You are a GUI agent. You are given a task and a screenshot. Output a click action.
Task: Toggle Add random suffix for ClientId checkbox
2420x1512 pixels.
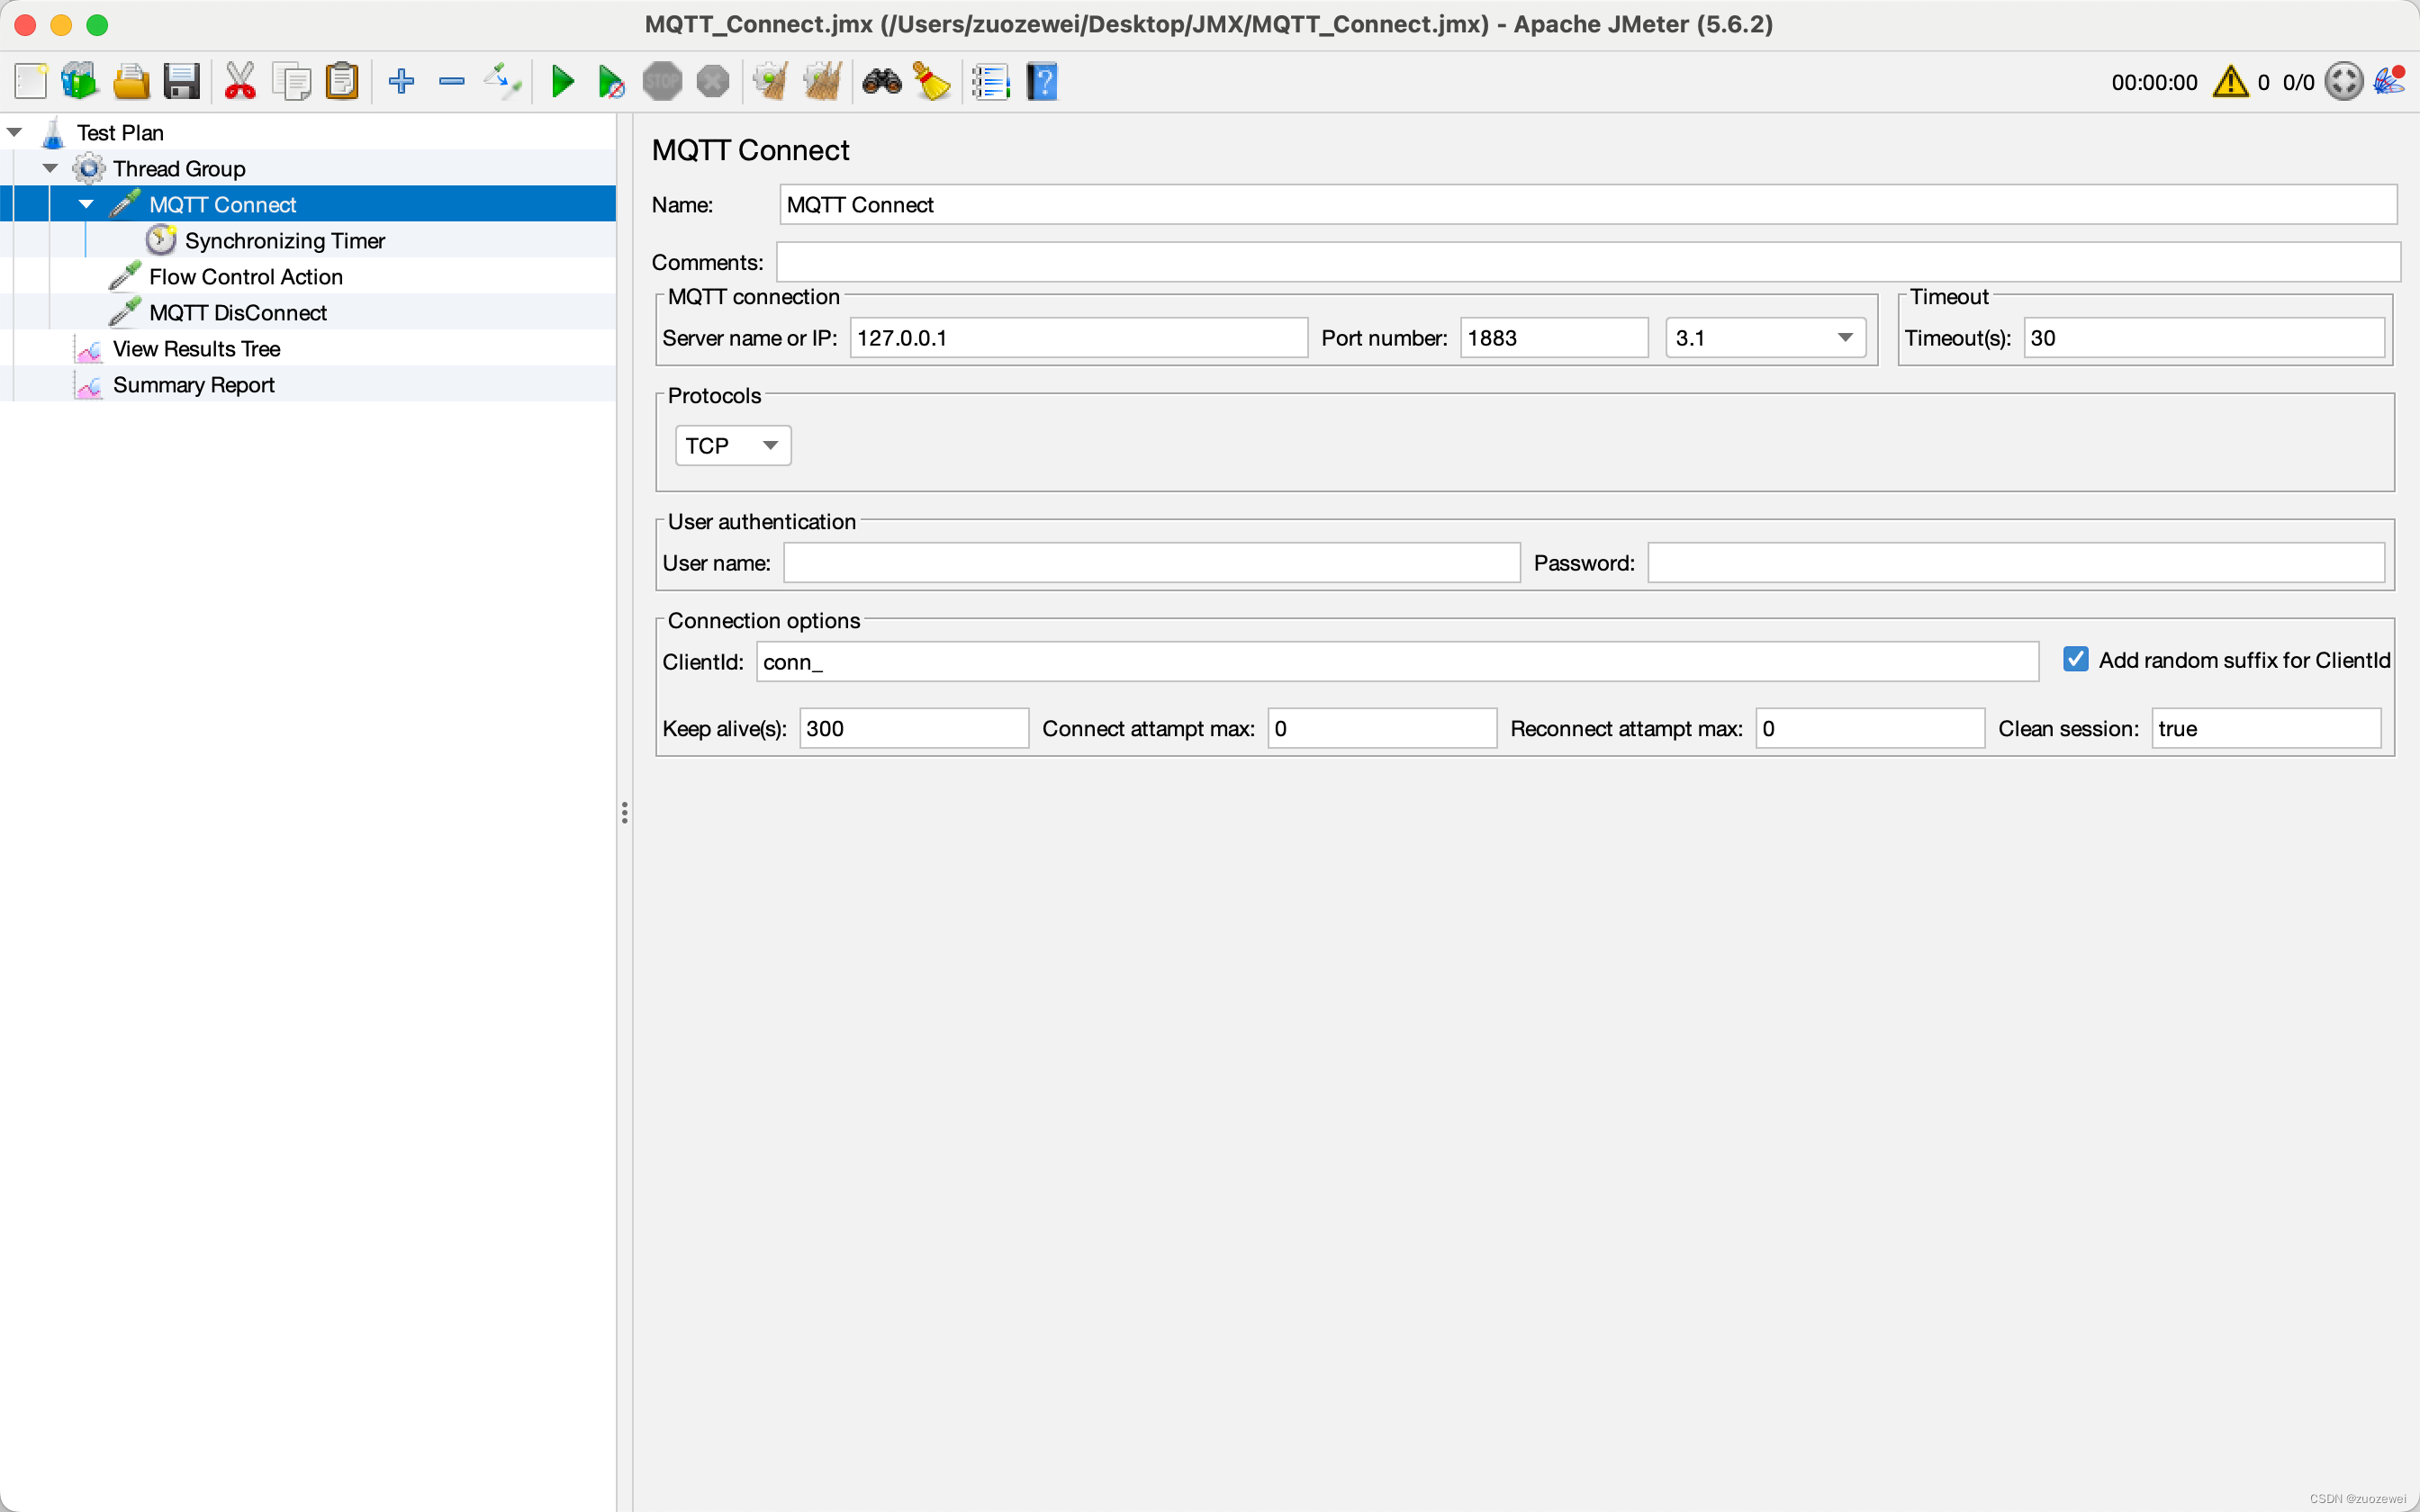coord(2077,661)
